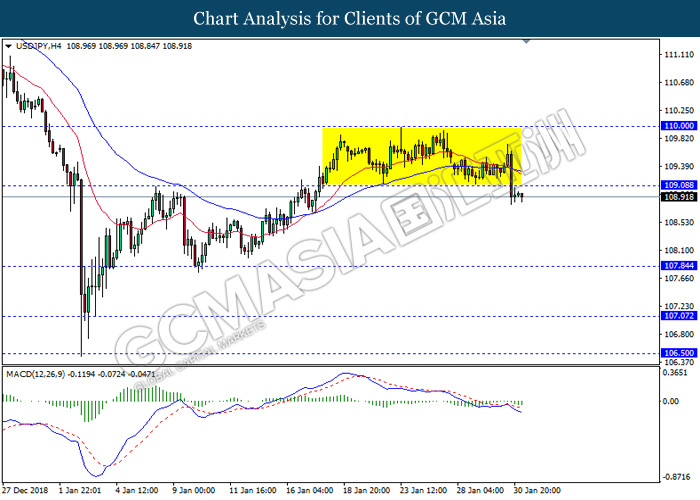Click the MACD values -0.1194 -0.0724 -0.0471
Image resolution: width=700 pixels, height=500 pixels.
112,374
